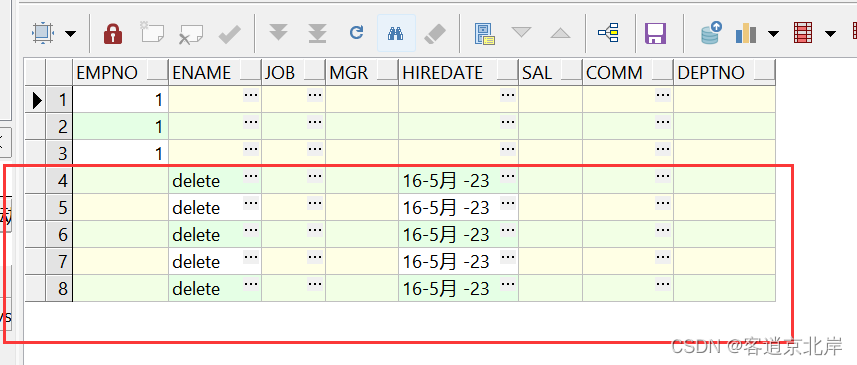Open the ellipsis button in HIREDATE row 6
The height and width of the screenshot is (365, 857).
(508, 230)
